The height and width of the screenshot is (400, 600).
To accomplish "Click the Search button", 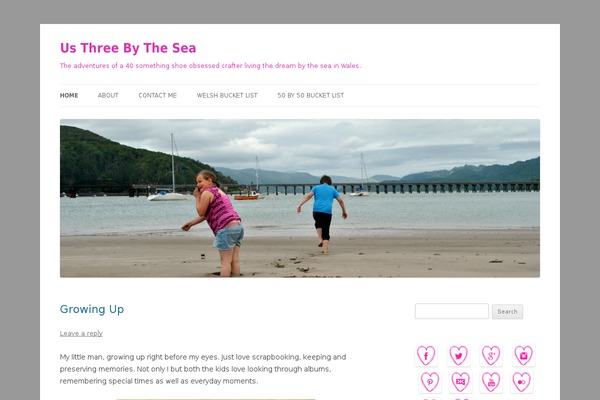I will [507, 312].
